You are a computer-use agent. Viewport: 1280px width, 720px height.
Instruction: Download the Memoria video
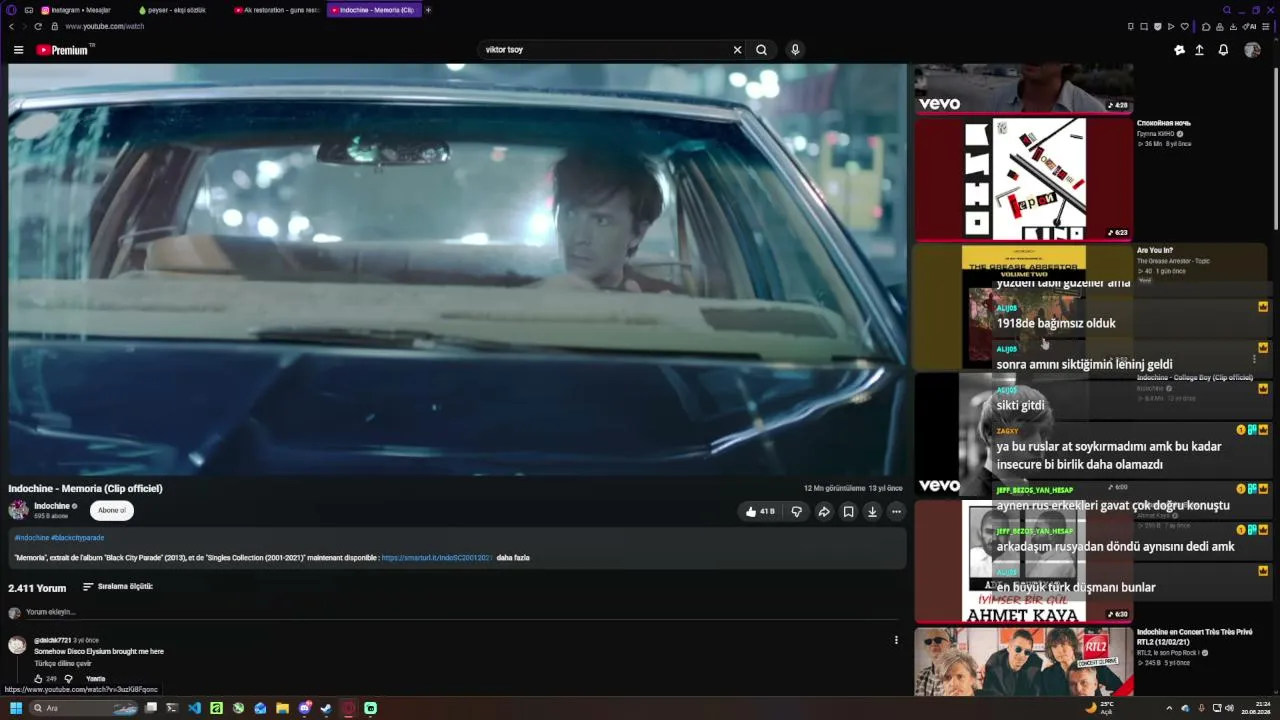872,511
